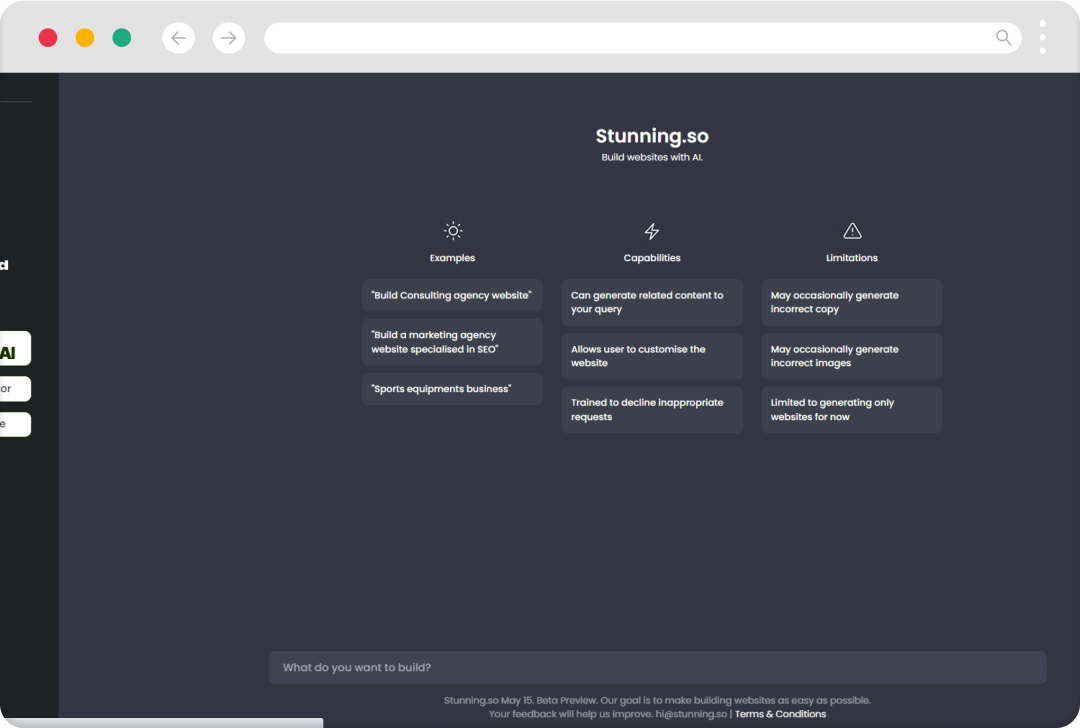Click "May occasionally generate incorrect copy" card
1080x728 pixels.
pyautogui.click(x=851, y=302)
